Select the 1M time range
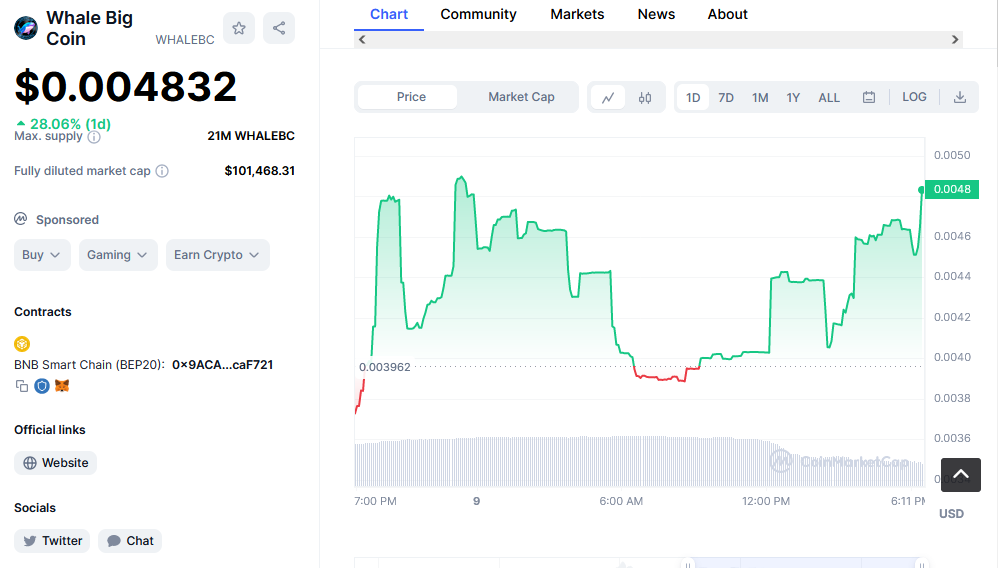 point(760,97)
